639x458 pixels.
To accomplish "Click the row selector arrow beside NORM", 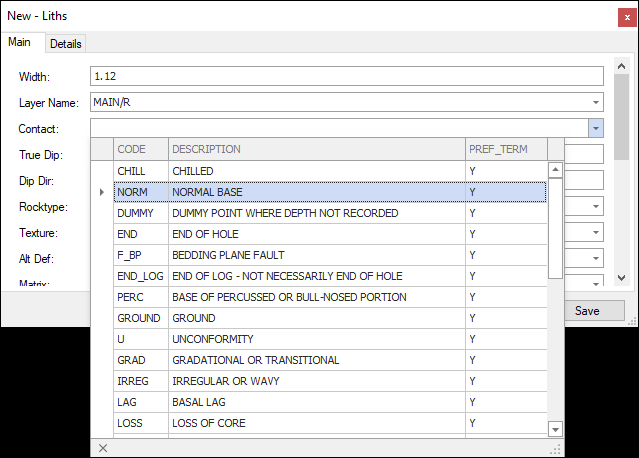I will tap(102, 192).
